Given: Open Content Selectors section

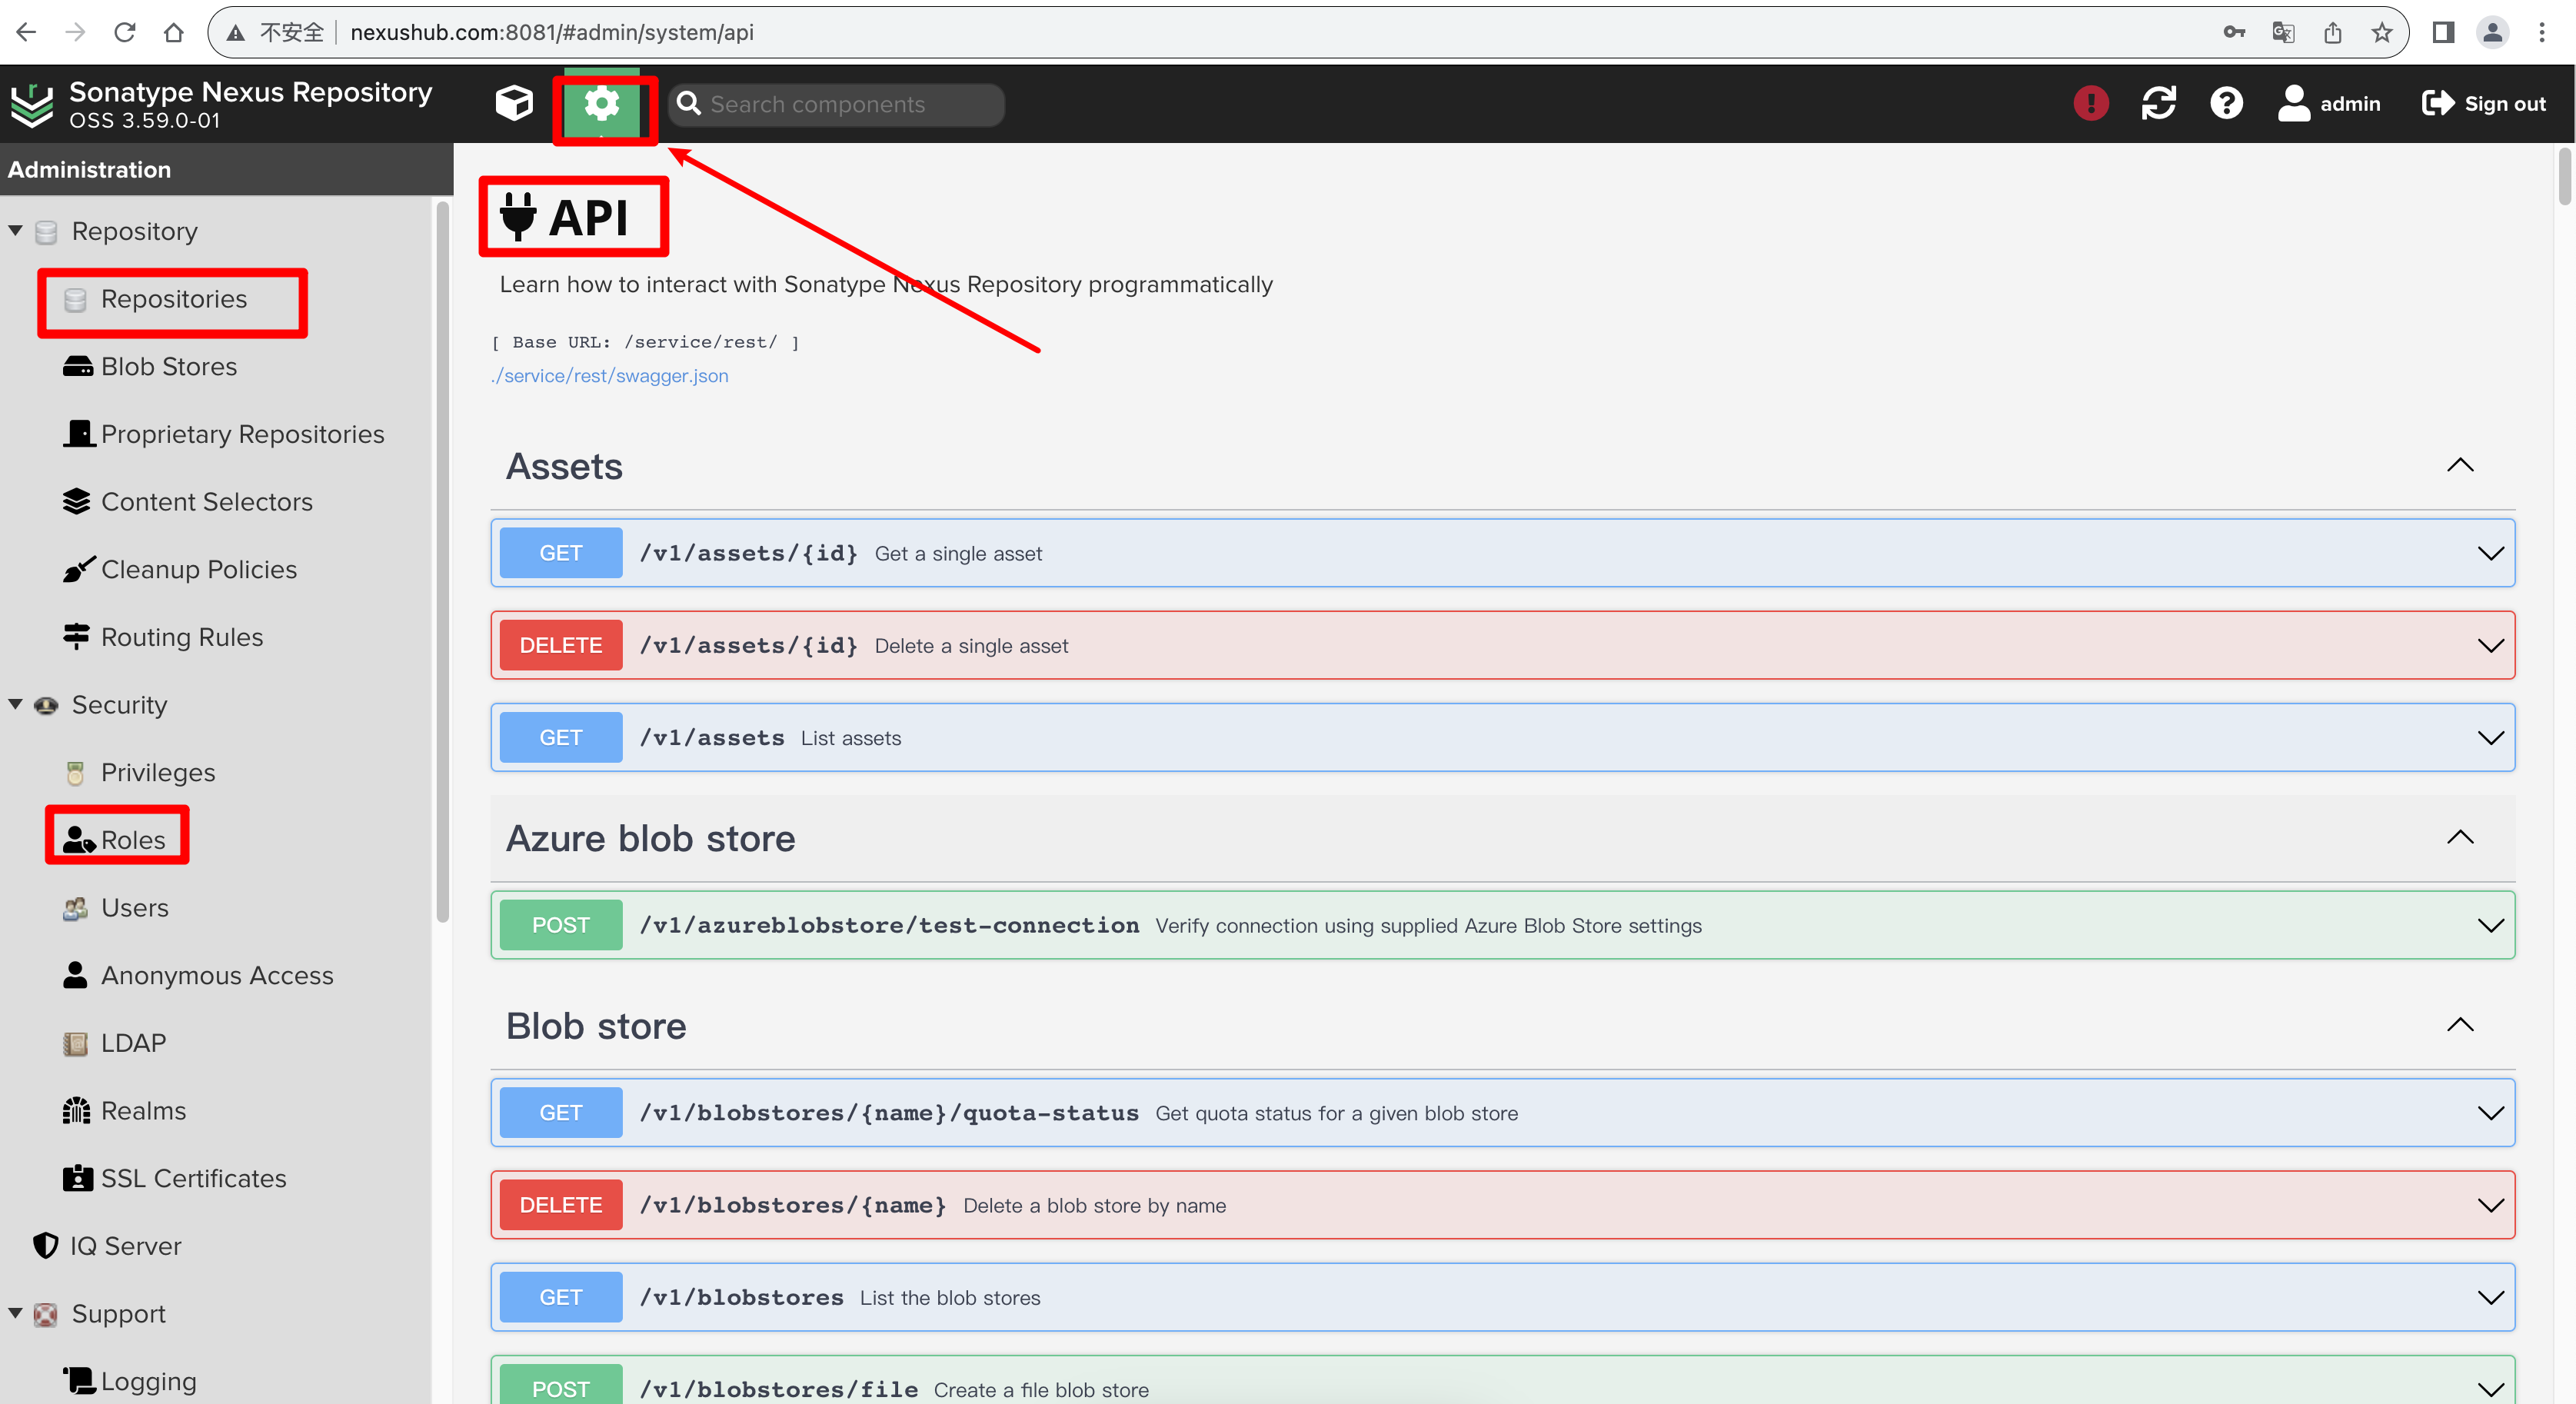Looking at the screenshot, I should (187, 501).
